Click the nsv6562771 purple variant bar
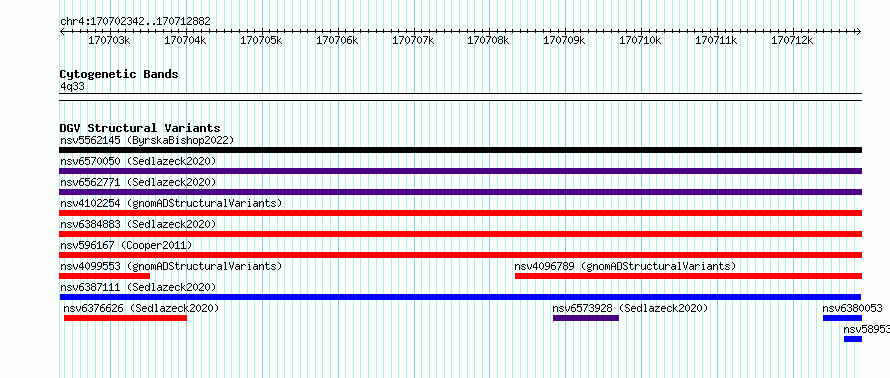The width and height of the screenshot is (890, 378). (x=460, y=192)
